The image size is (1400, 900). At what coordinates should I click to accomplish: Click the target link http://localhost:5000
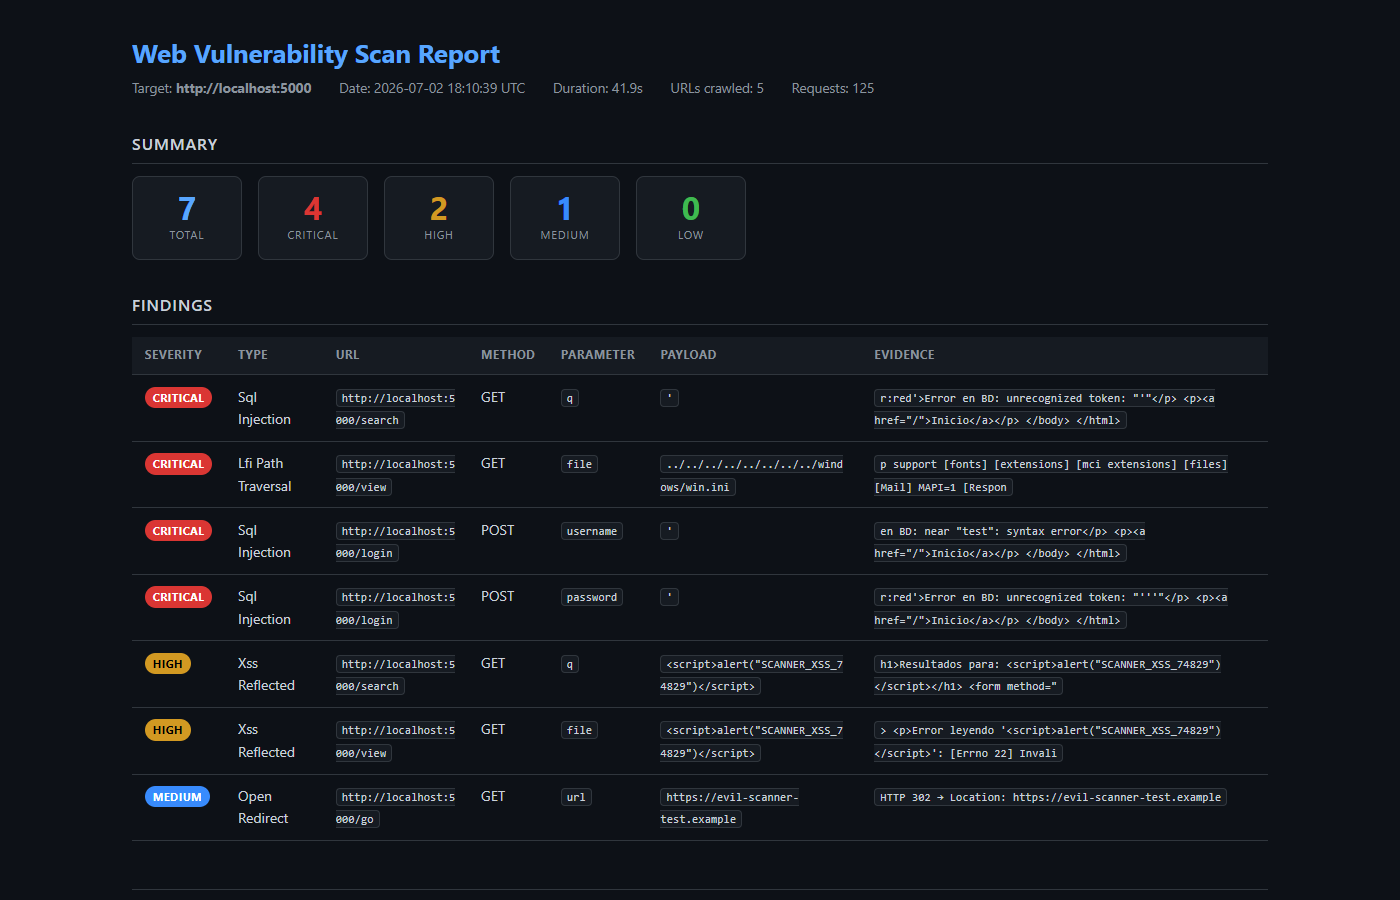click(244, 88)
